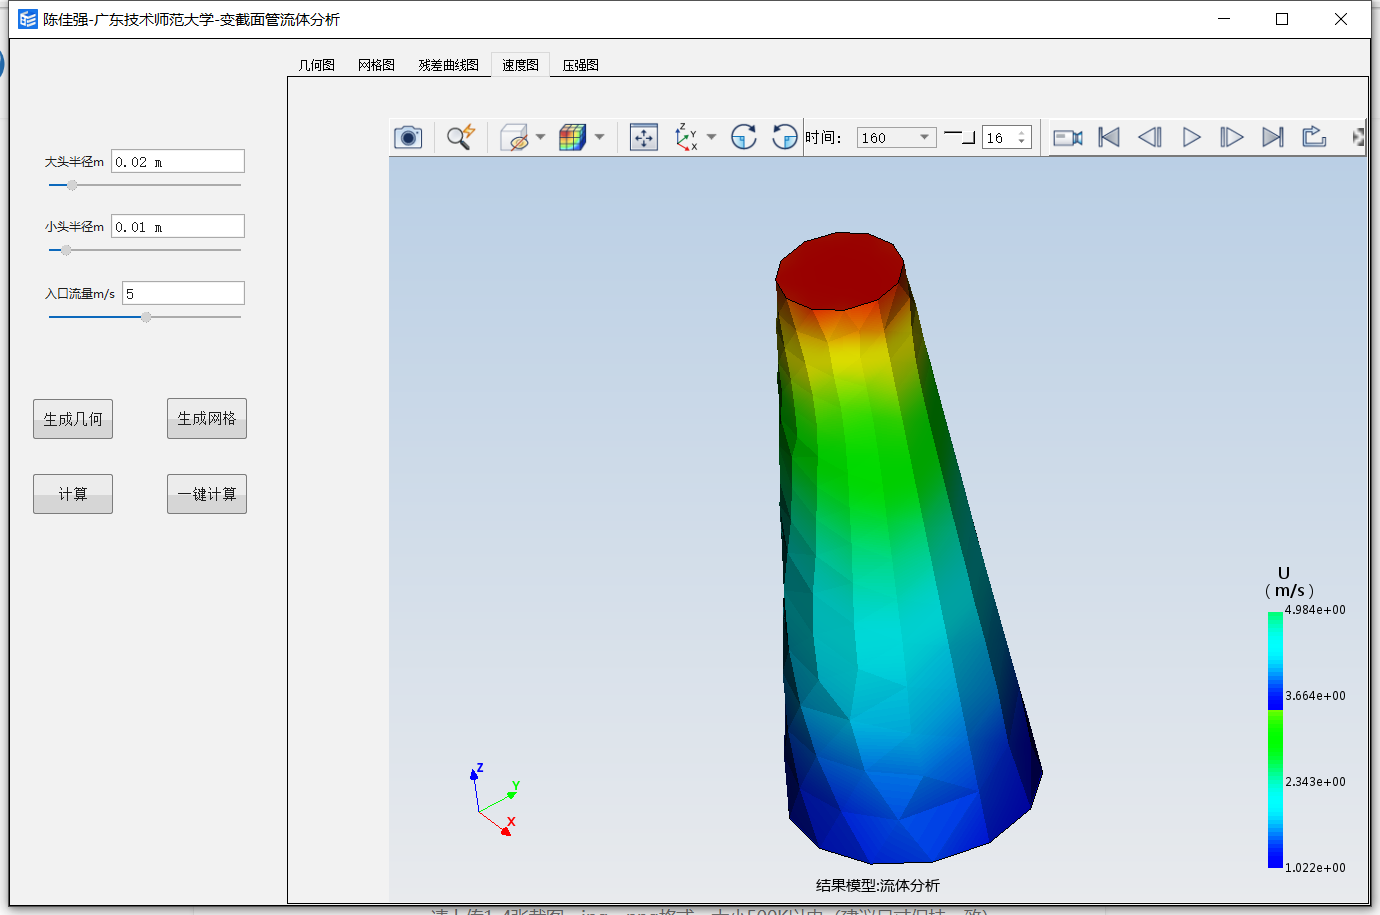Click the 大头半径 input field
1380x915 pixels.
click(x=178, y=161)
